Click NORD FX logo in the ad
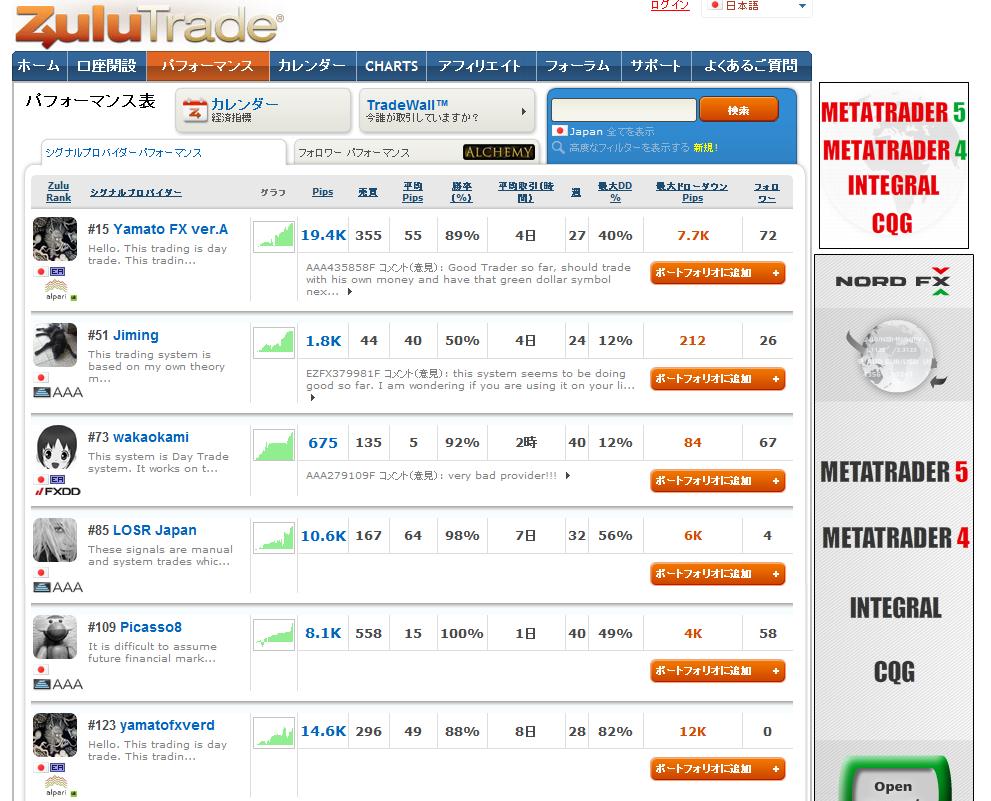991x801 pixels. click(893, 281)
